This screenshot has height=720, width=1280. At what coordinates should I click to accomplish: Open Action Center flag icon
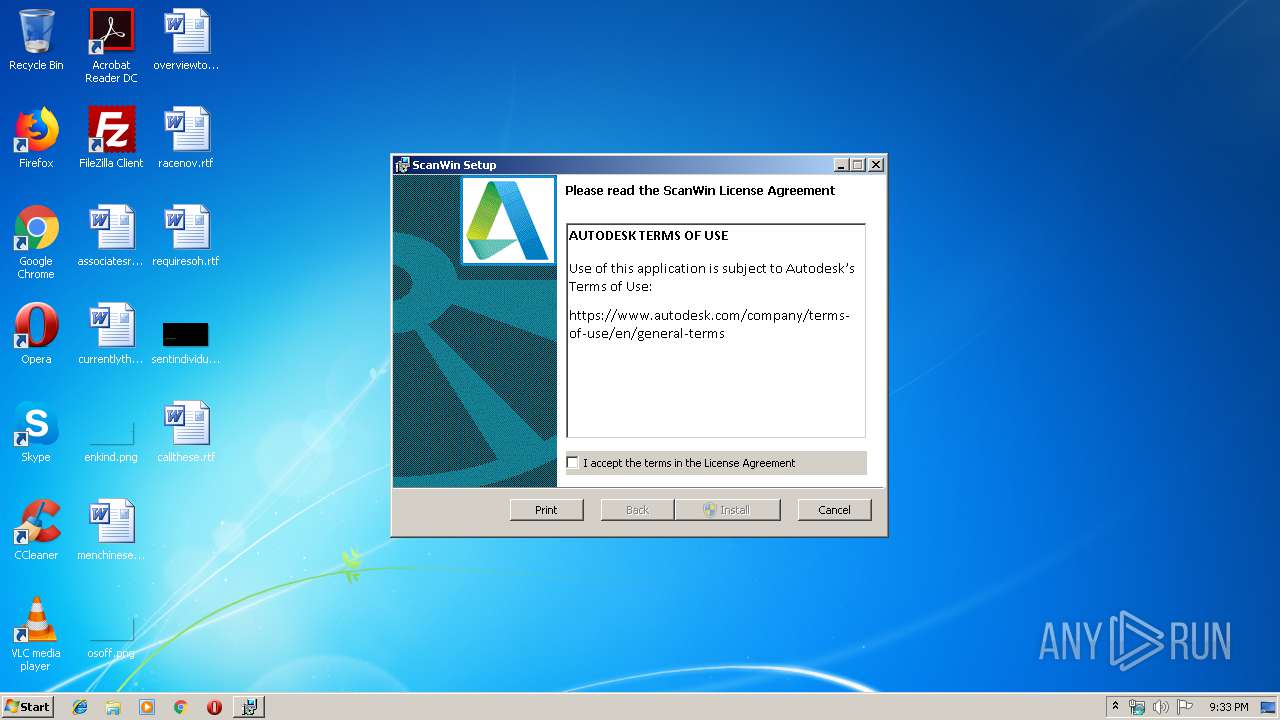(x=1185, y=707)
